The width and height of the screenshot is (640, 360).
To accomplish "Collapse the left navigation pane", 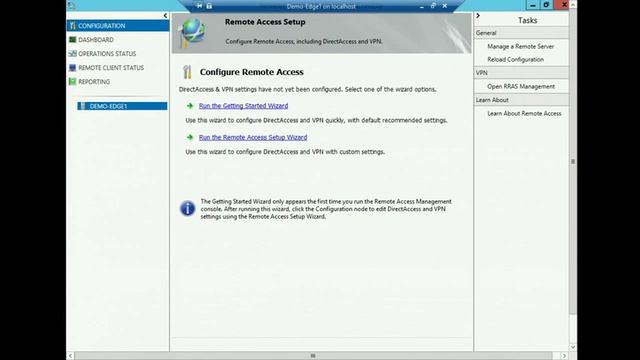I will pyautogui.click(x=165, y=16).
